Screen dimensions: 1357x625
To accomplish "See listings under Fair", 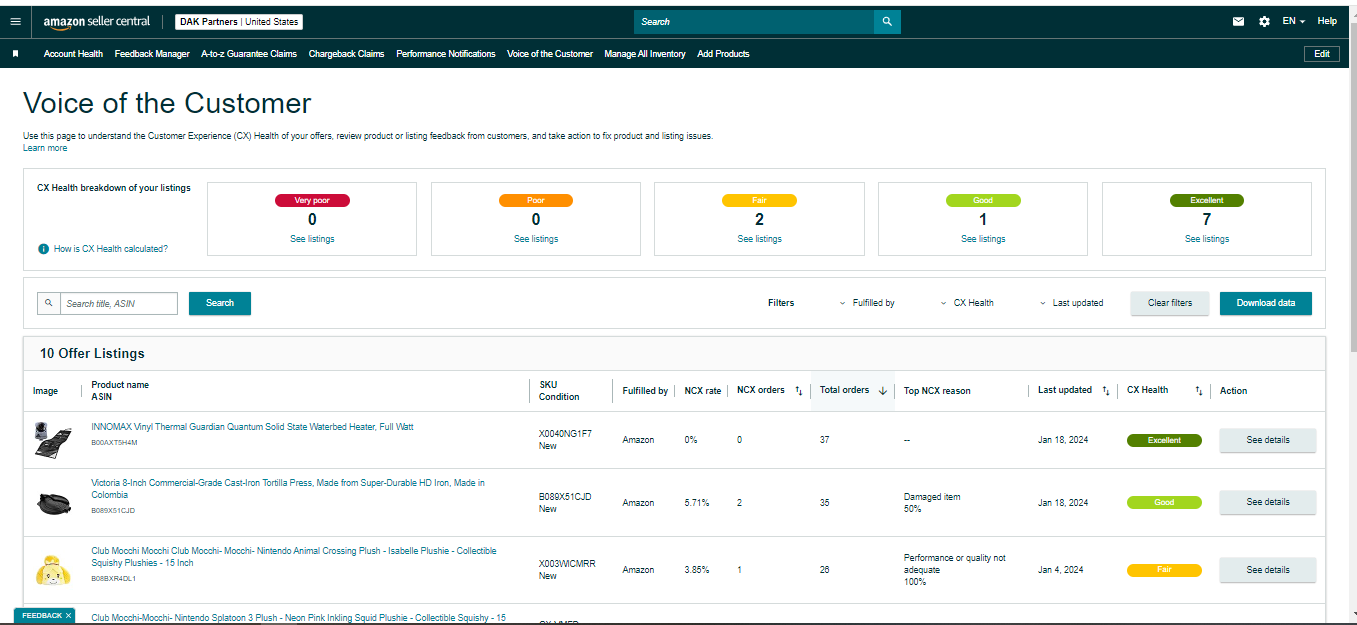I will coord(760,239).
